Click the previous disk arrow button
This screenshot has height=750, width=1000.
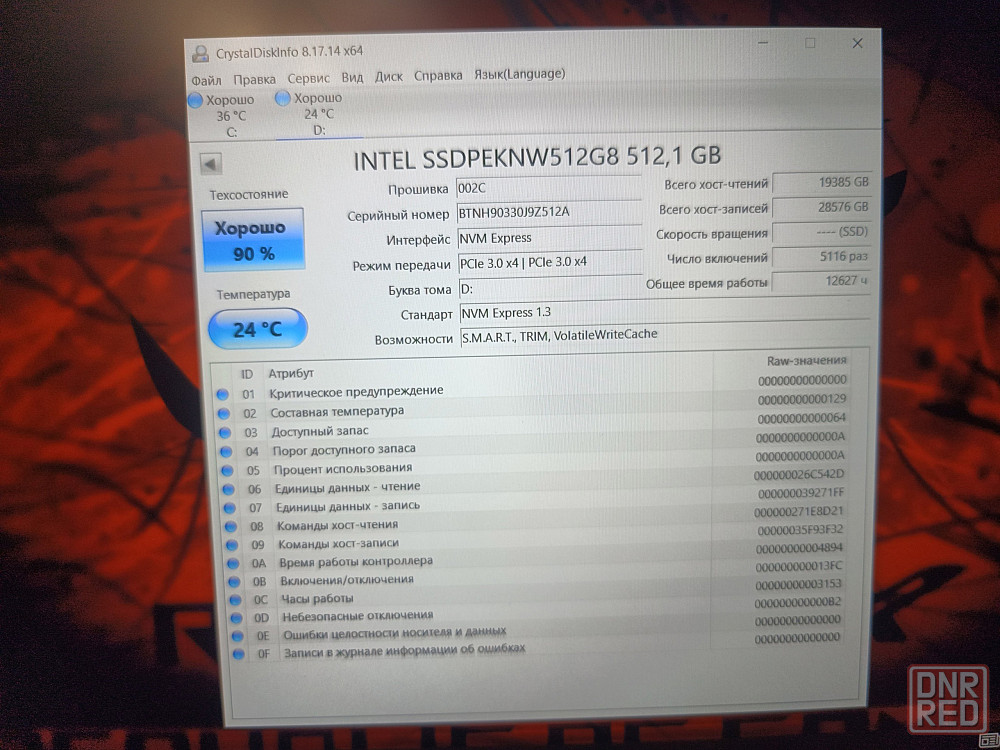211,164
